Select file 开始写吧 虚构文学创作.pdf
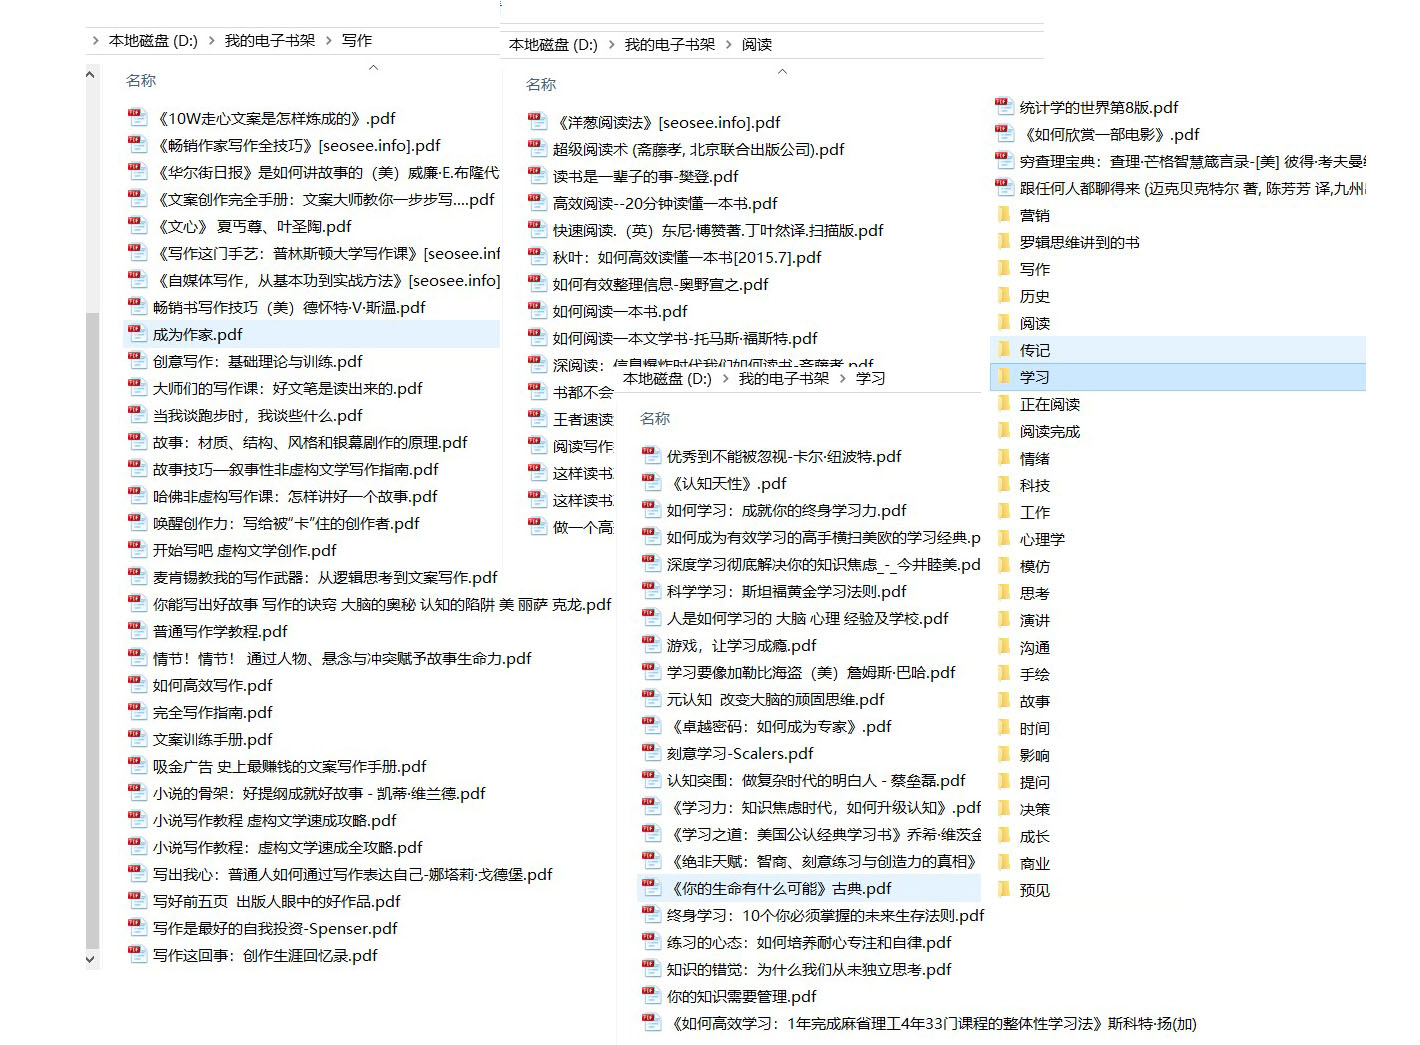 coord(244,550)
